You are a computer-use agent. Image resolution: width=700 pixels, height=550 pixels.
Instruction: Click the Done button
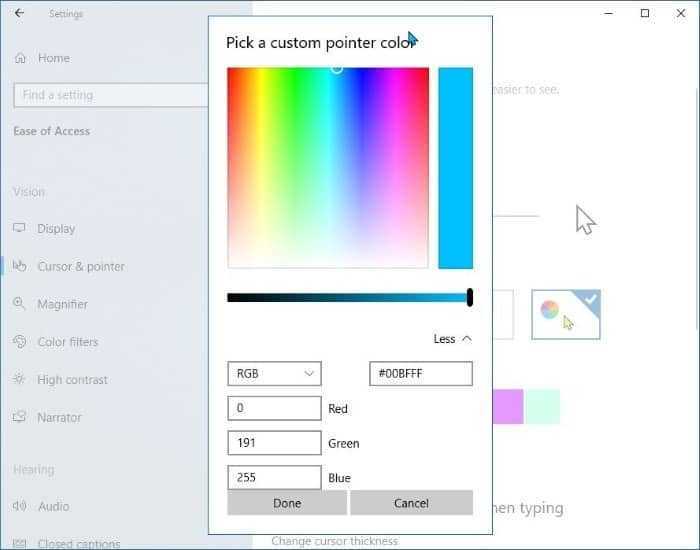click(x=287, y=503)
